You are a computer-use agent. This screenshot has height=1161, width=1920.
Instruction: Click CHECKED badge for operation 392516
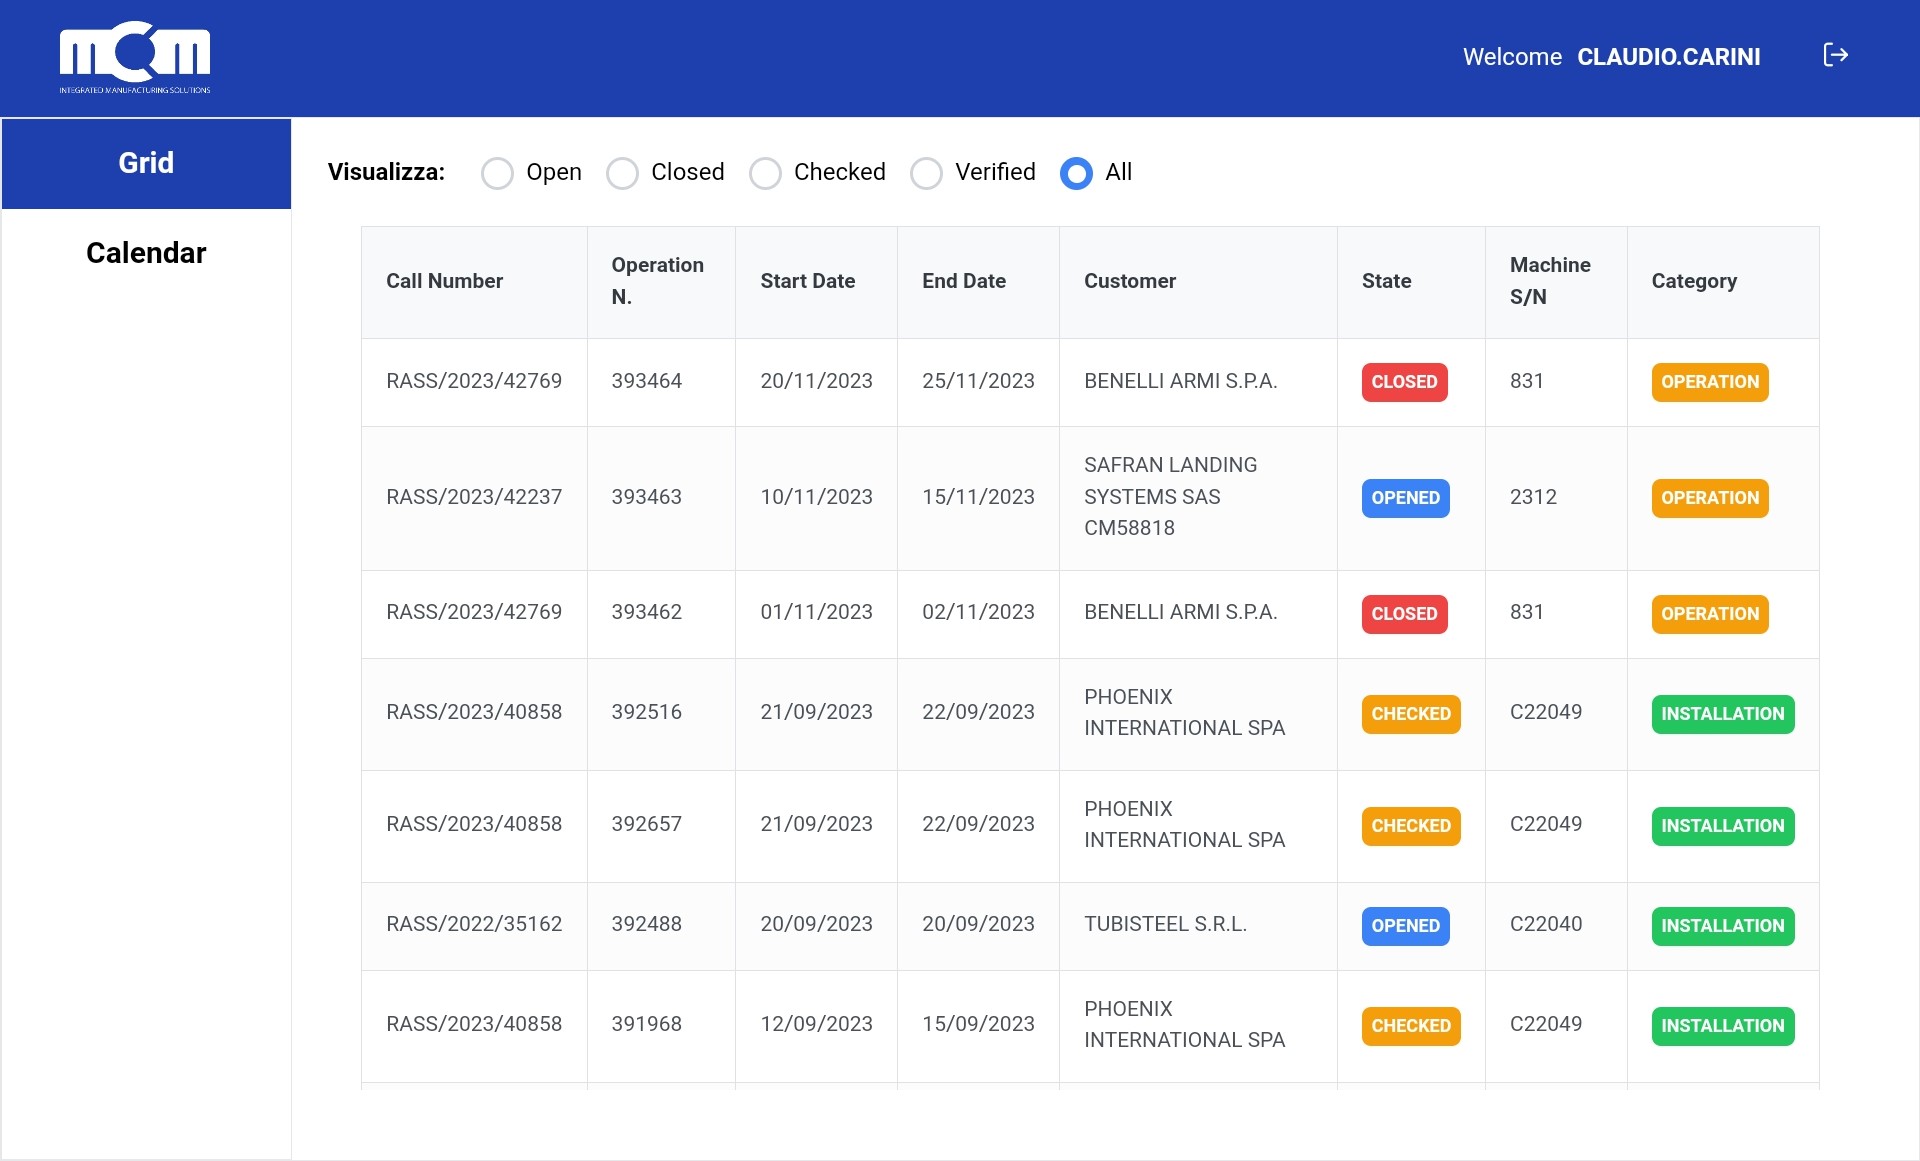point(1410,714)
